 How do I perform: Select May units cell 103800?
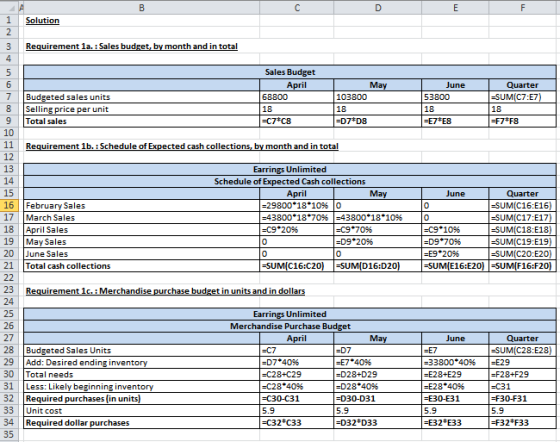378,97
